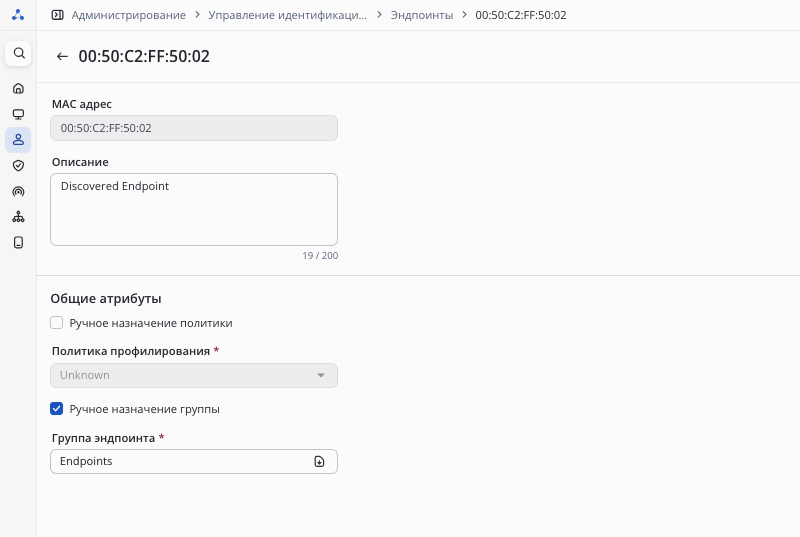Open the Политика профилирования dropdown
This screenshot has width=800, height=537.
pyautogui.click(x=194, y=375)
